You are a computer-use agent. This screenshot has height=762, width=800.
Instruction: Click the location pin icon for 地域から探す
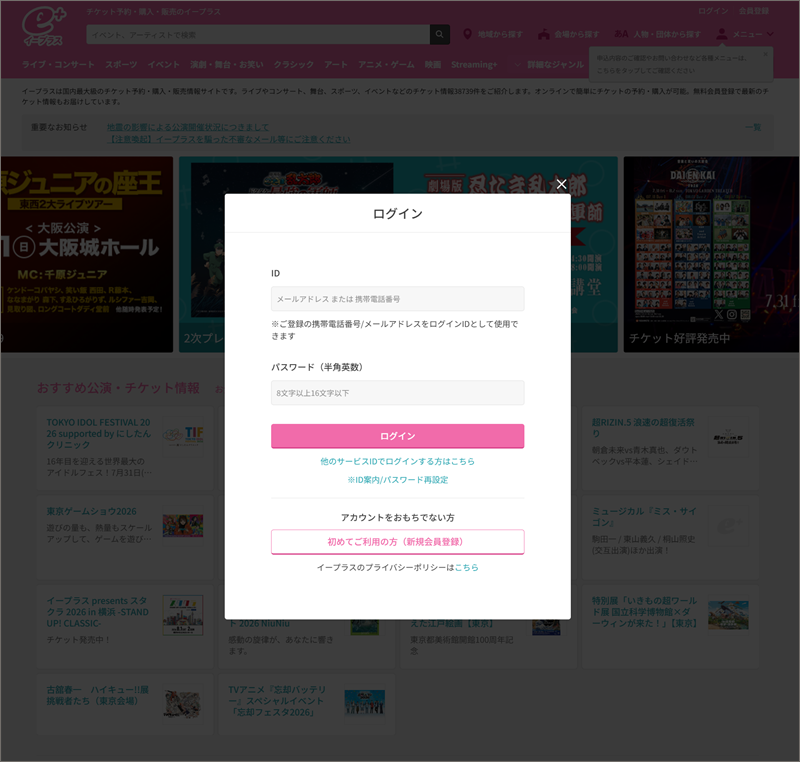(x=467, y=34)
